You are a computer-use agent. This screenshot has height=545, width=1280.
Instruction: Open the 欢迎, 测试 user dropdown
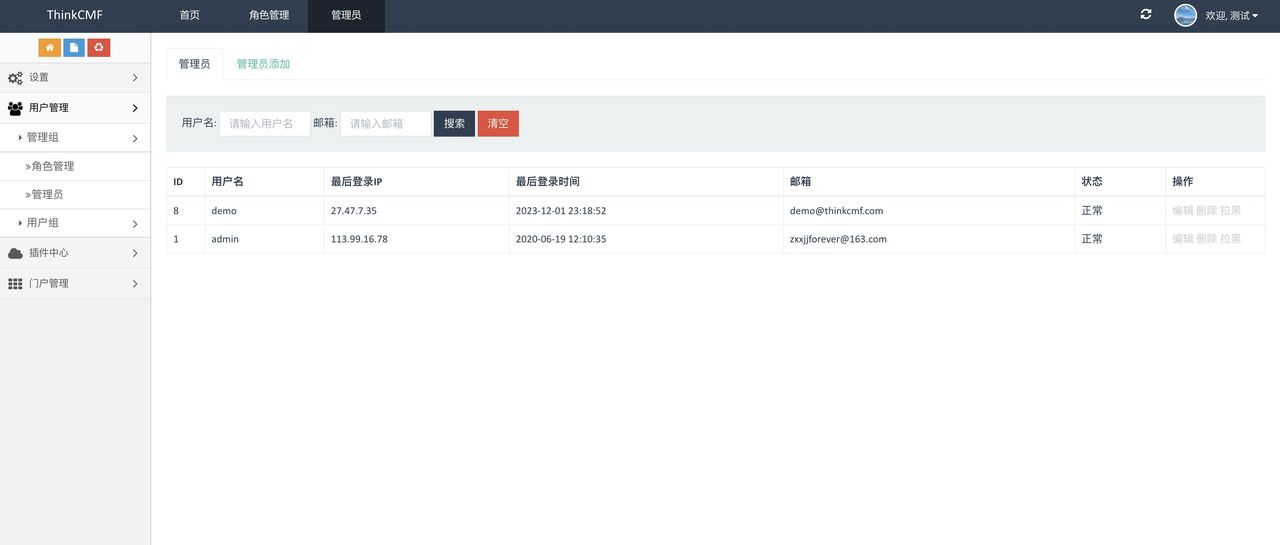pos(1231,15)
